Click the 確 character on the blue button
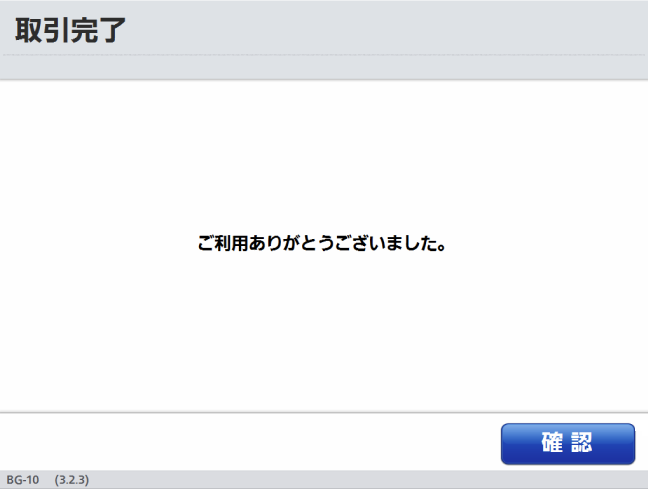This screenshot has height=489, width=648. 552,443
